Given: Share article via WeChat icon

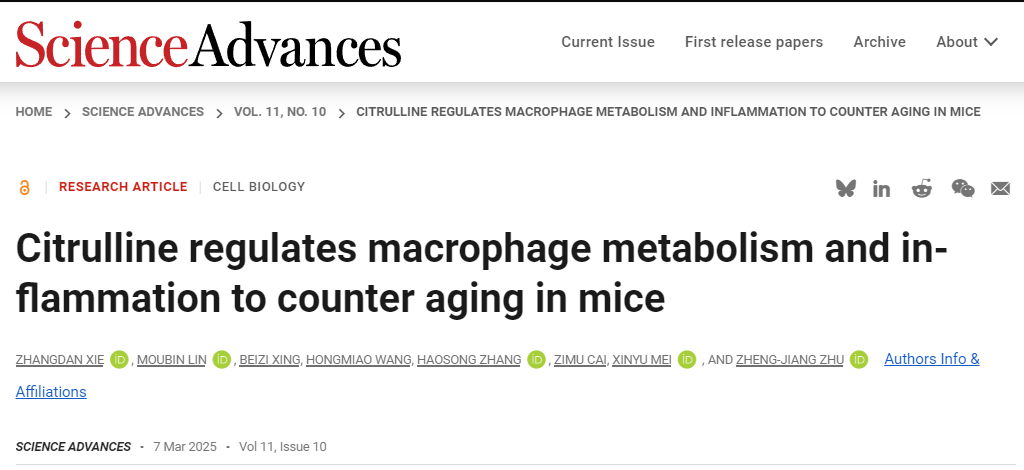Looking at the screenshot, I should [962, 188].
